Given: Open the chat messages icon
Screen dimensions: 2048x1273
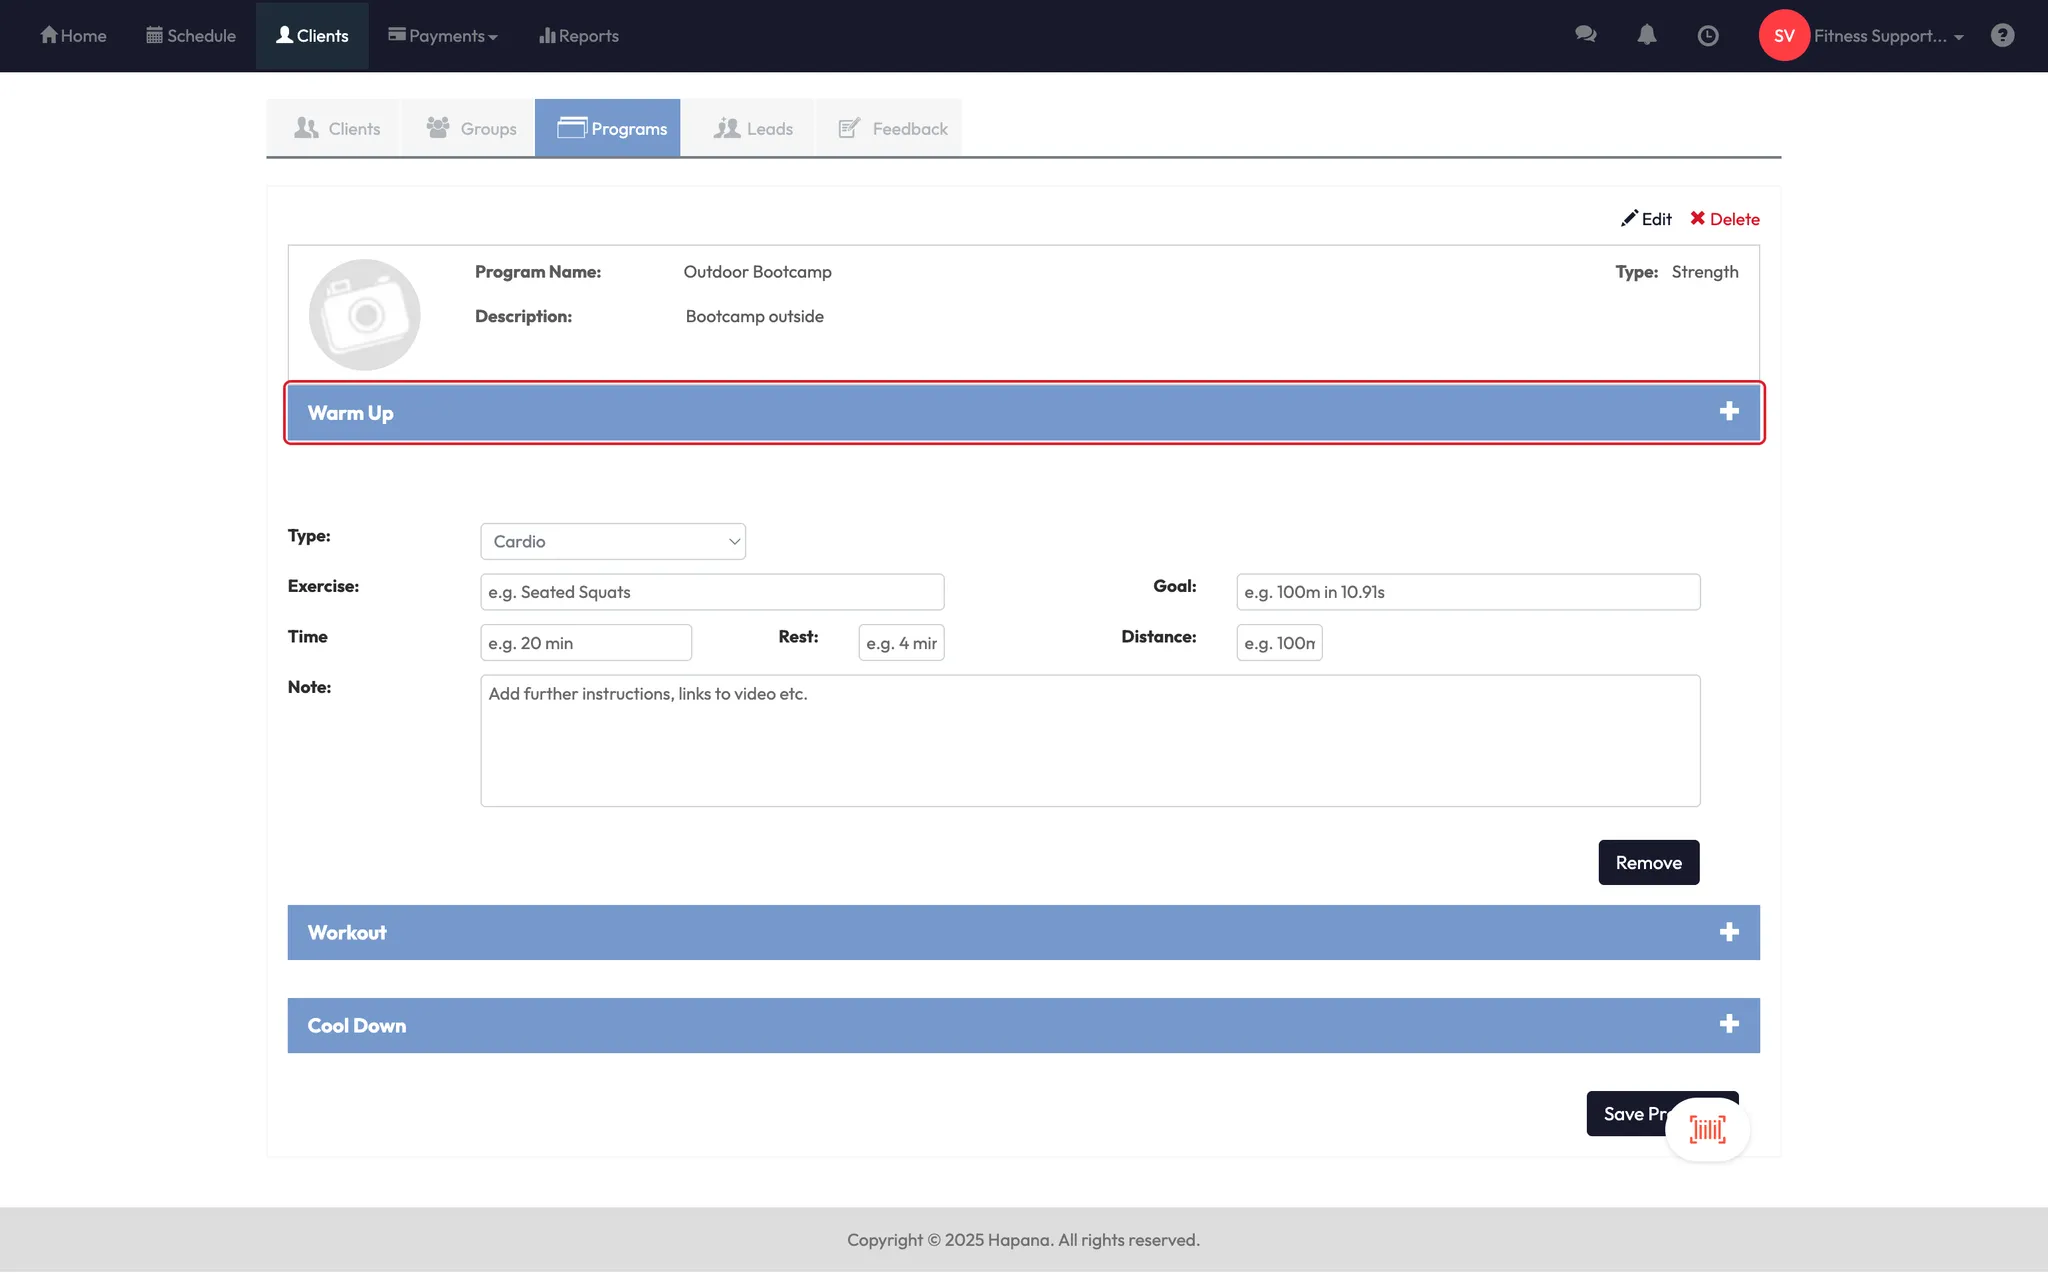Looking at the screenshot, I should (1585, 35).
